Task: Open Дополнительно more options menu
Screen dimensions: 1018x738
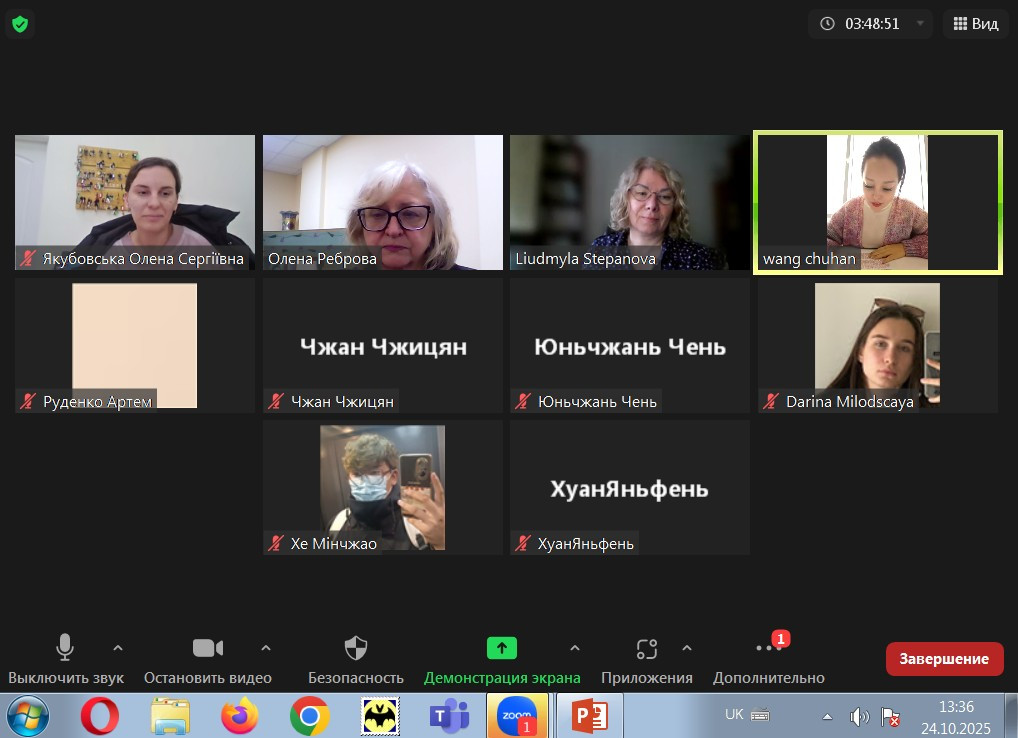Action: pos(769,659)
